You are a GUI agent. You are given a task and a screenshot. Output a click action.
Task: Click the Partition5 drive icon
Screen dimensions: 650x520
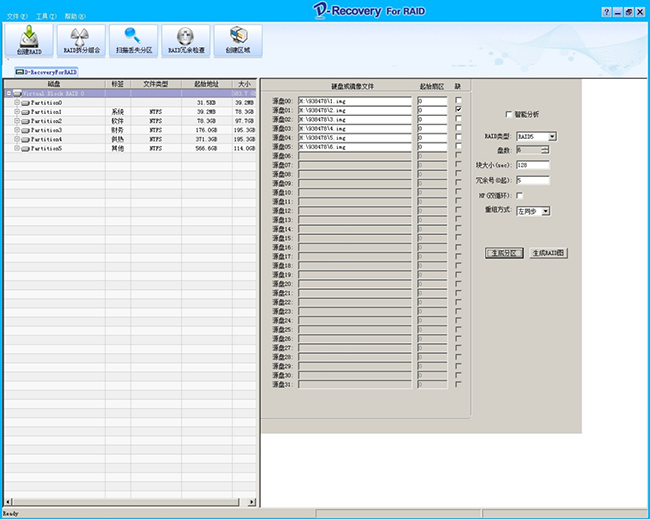click(x=25, y=148)
